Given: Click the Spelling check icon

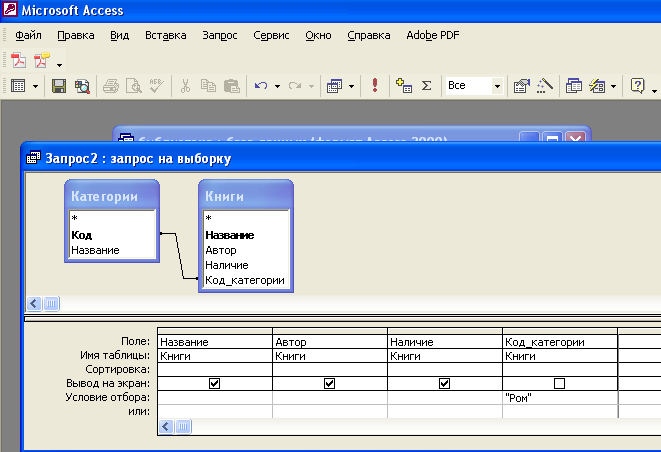Looking at the screenshot, I should click(x=156, y=86).
